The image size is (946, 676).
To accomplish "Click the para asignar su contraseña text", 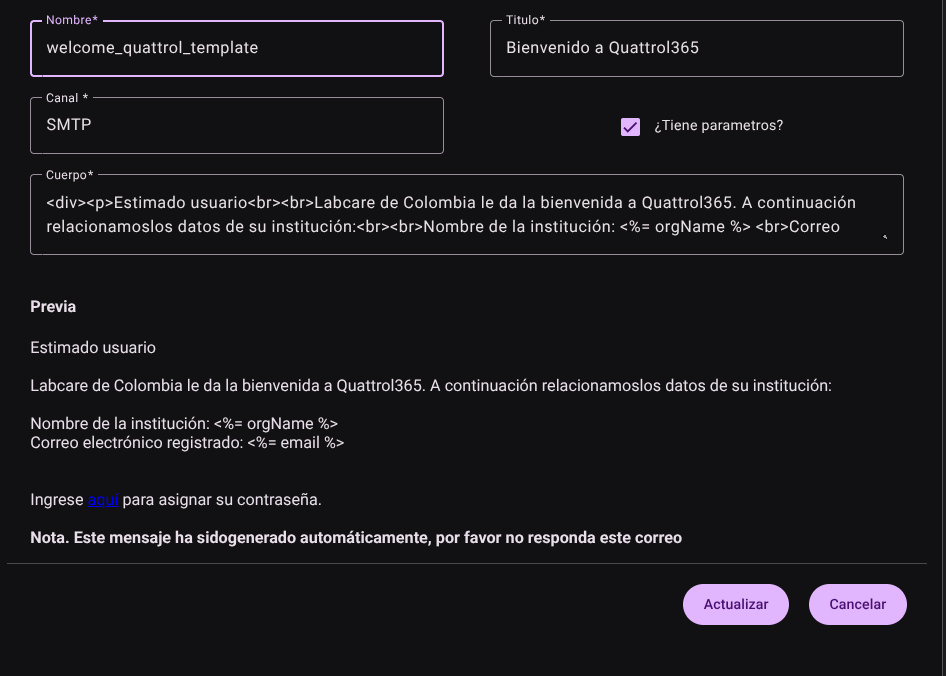I will [x=222, y=500].
